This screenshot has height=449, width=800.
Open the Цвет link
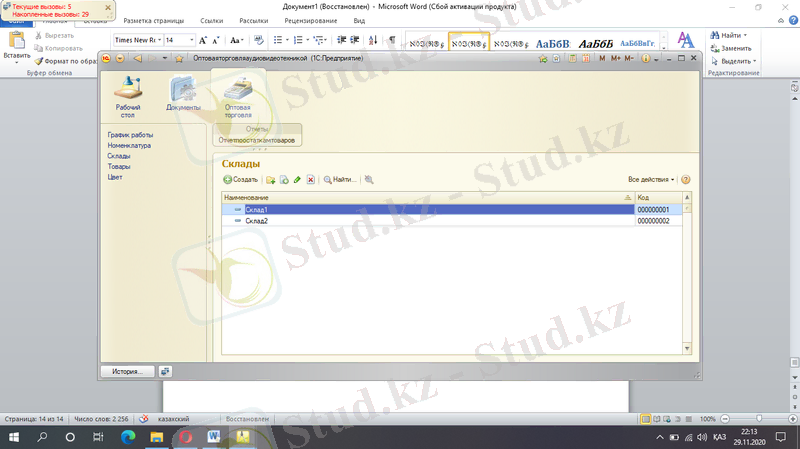[115, 177]
